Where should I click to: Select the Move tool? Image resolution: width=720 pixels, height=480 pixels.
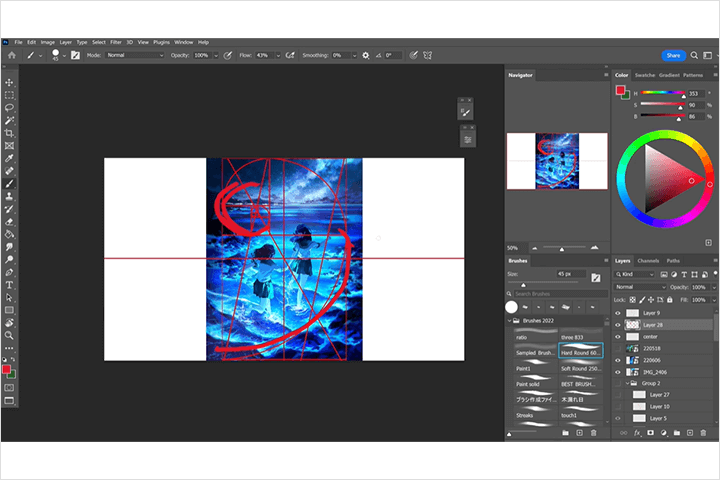coord(9,83)
